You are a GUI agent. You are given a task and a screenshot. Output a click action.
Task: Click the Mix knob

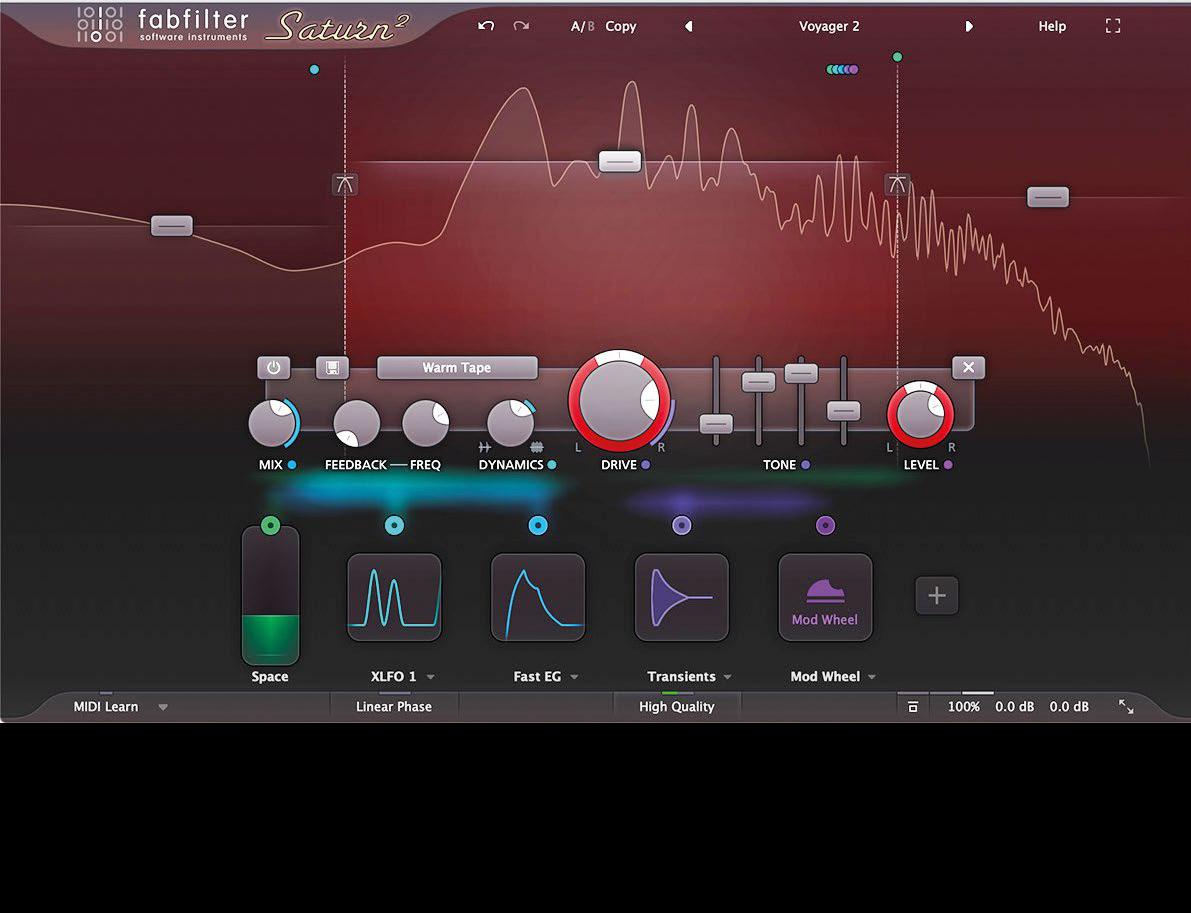point(273,423)
